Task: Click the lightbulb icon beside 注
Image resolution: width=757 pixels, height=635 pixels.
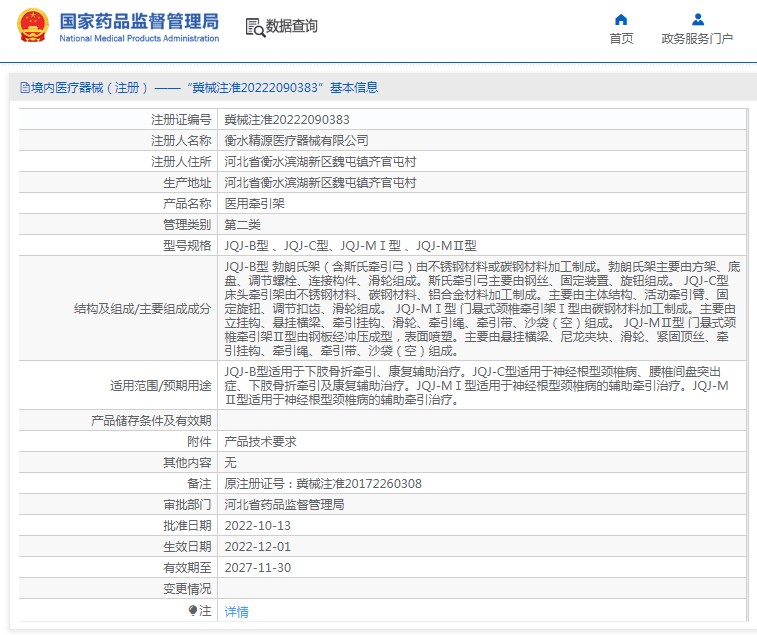Action: pos(193,611)
